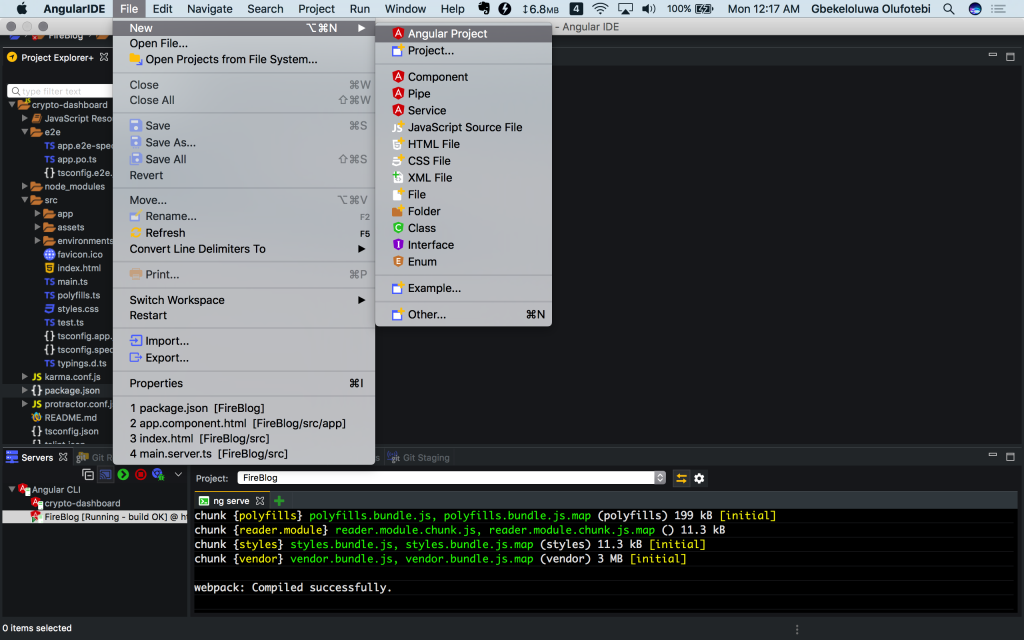
Task: Expand the JavaScript Resources node
Action: 25,118
